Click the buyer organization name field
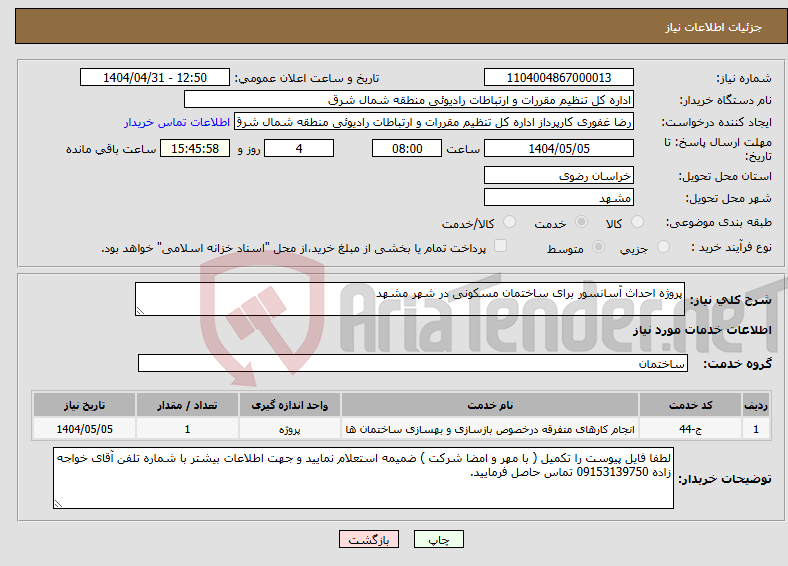 click(409, 100)
